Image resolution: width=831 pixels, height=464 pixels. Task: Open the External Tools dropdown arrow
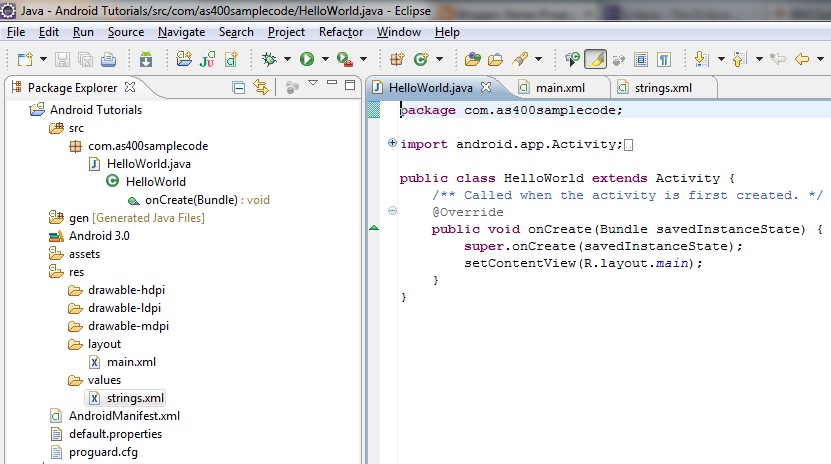coord(364,59)
